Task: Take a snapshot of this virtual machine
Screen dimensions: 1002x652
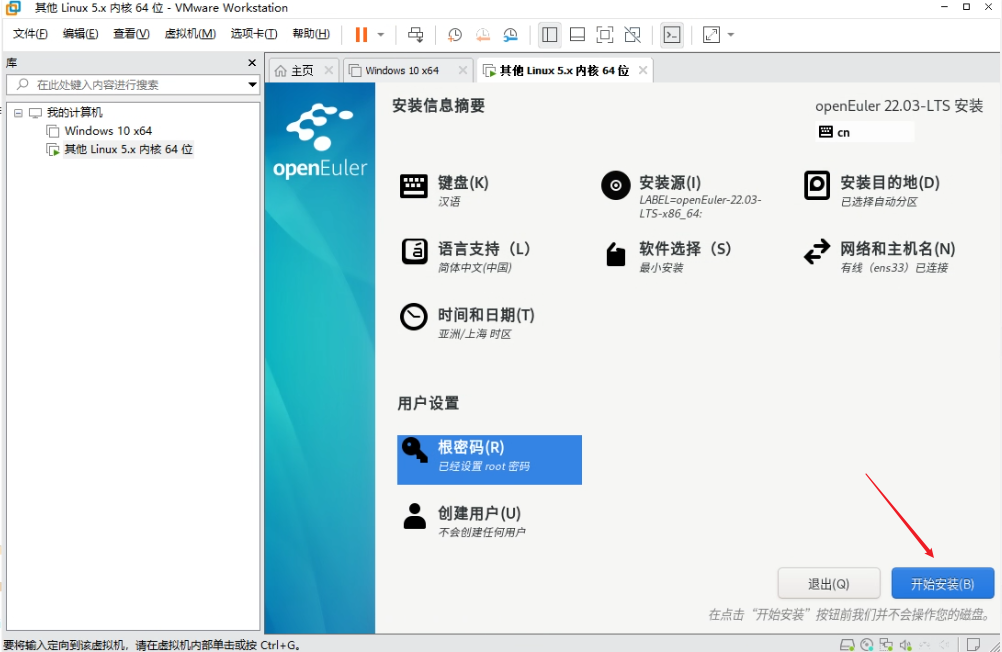Action: pyautogui.click(x=454, y=35)
